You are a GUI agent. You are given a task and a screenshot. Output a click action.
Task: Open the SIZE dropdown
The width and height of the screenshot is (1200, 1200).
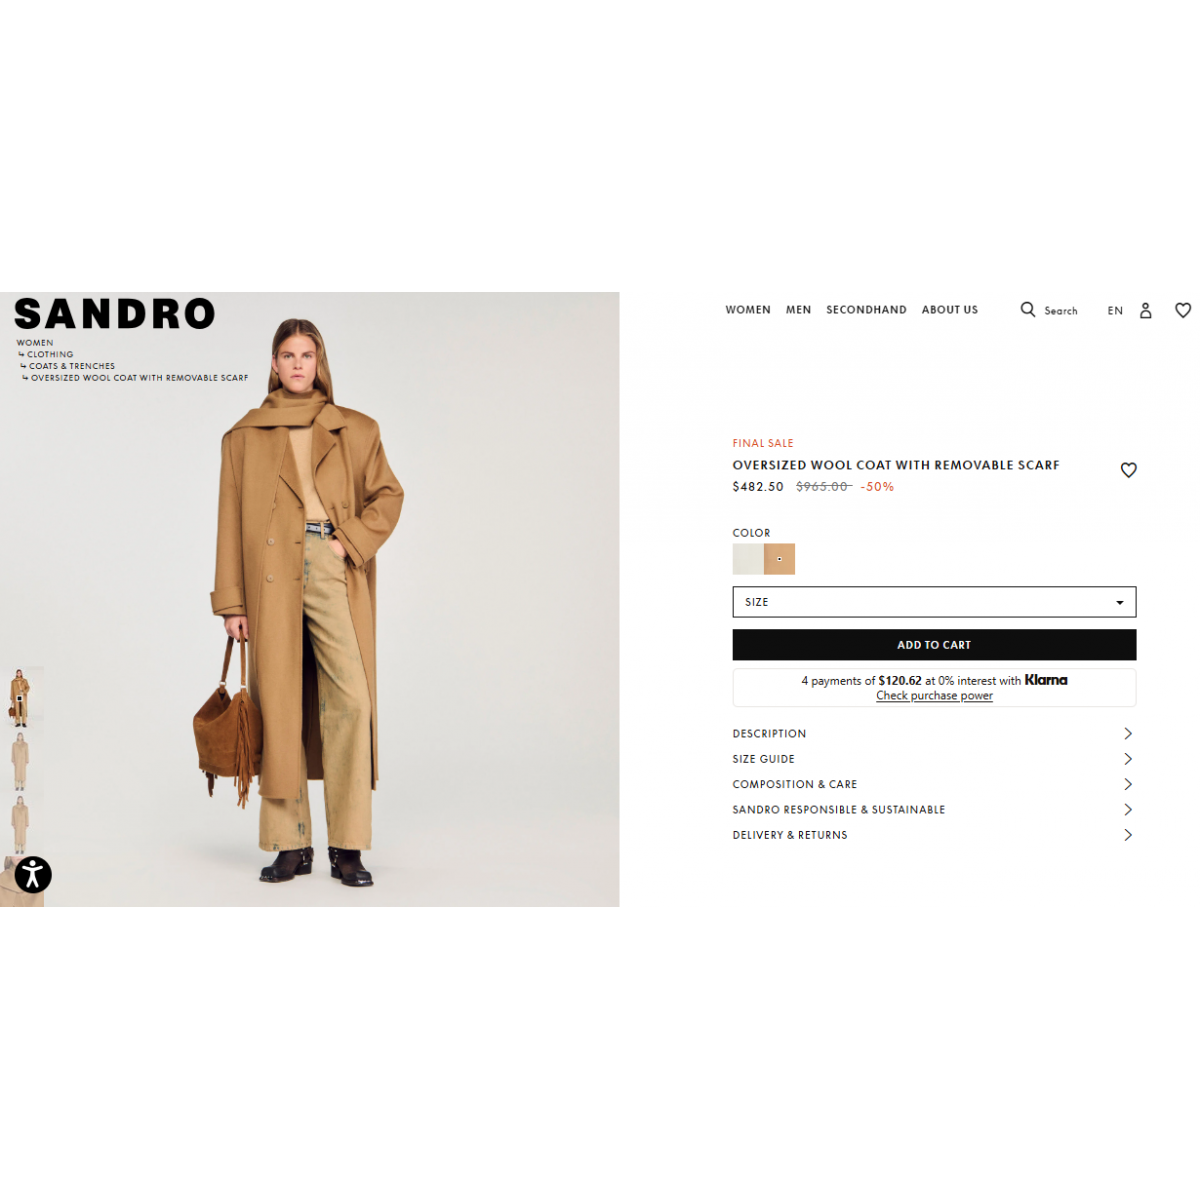pyautogui.click(x=934, y=602)
